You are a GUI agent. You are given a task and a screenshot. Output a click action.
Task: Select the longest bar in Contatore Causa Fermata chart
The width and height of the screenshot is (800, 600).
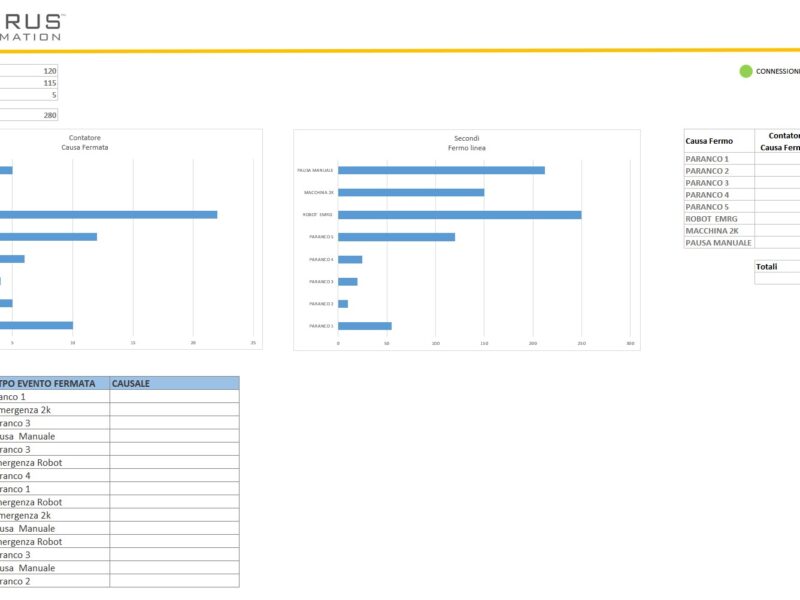pyautogui.click(x=110, y=214)
